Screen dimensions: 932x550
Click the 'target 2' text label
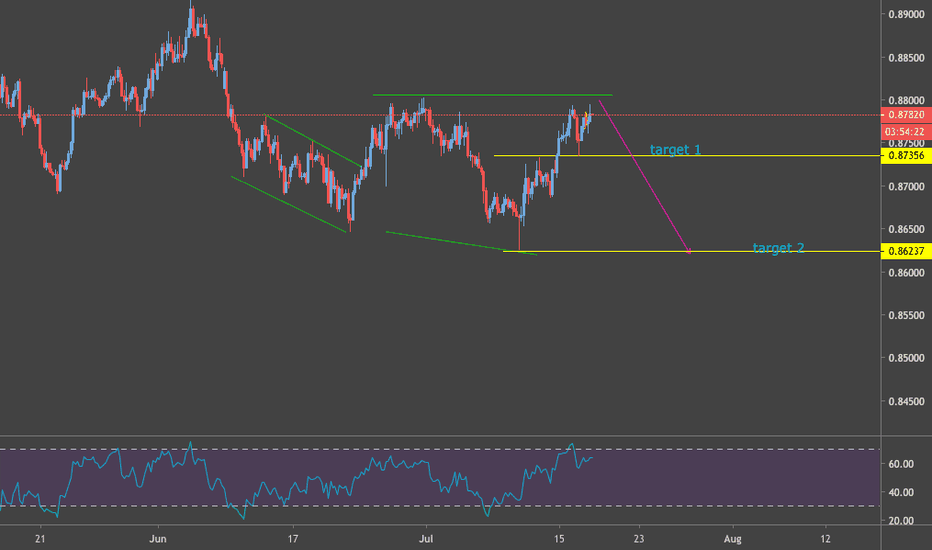point(778,248)
